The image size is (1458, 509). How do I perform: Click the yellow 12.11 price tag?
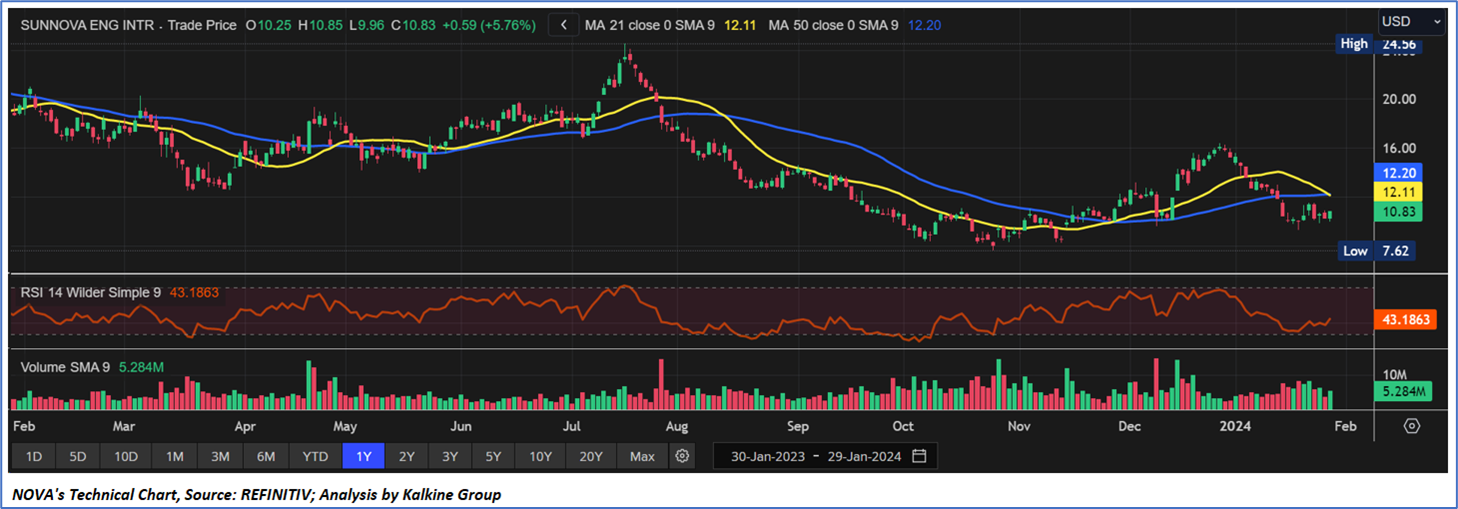pos(1399,191)
